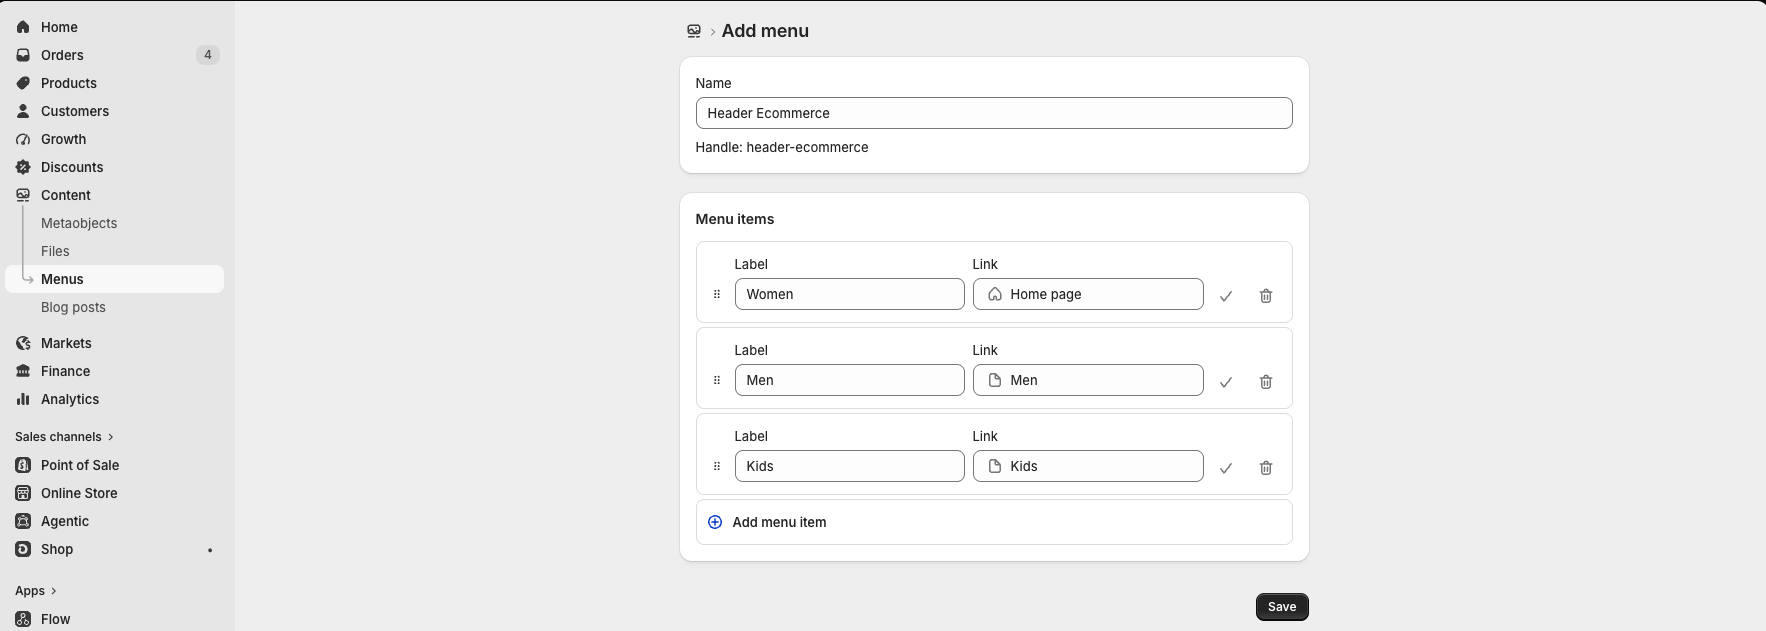The height and width of the screenshot is (631, 1766).
Task: Click the Discounts badge icon
Action: 23,167
